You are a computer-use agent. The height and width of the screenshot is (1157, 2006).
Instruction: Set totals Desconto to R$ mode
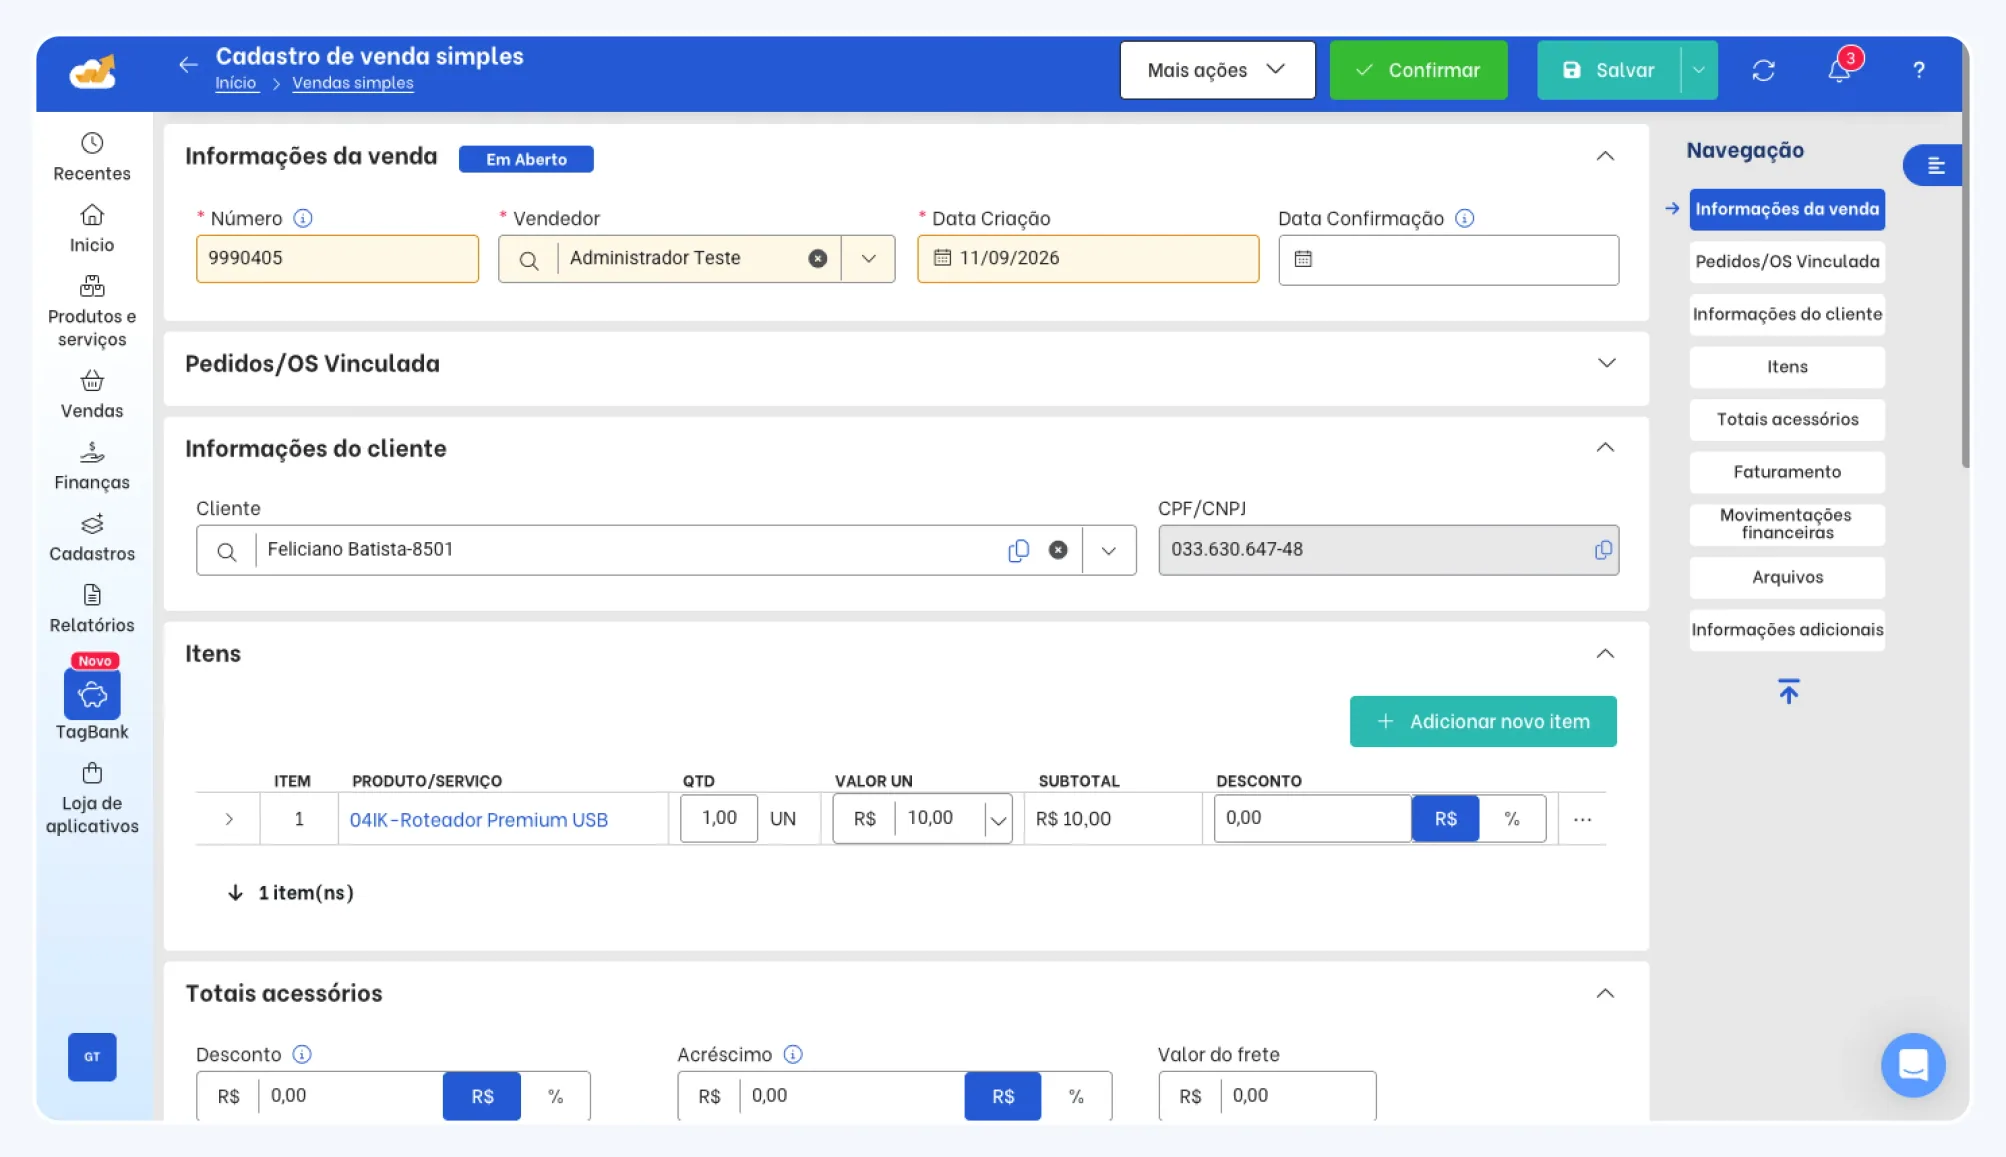tap(482, 1096)
